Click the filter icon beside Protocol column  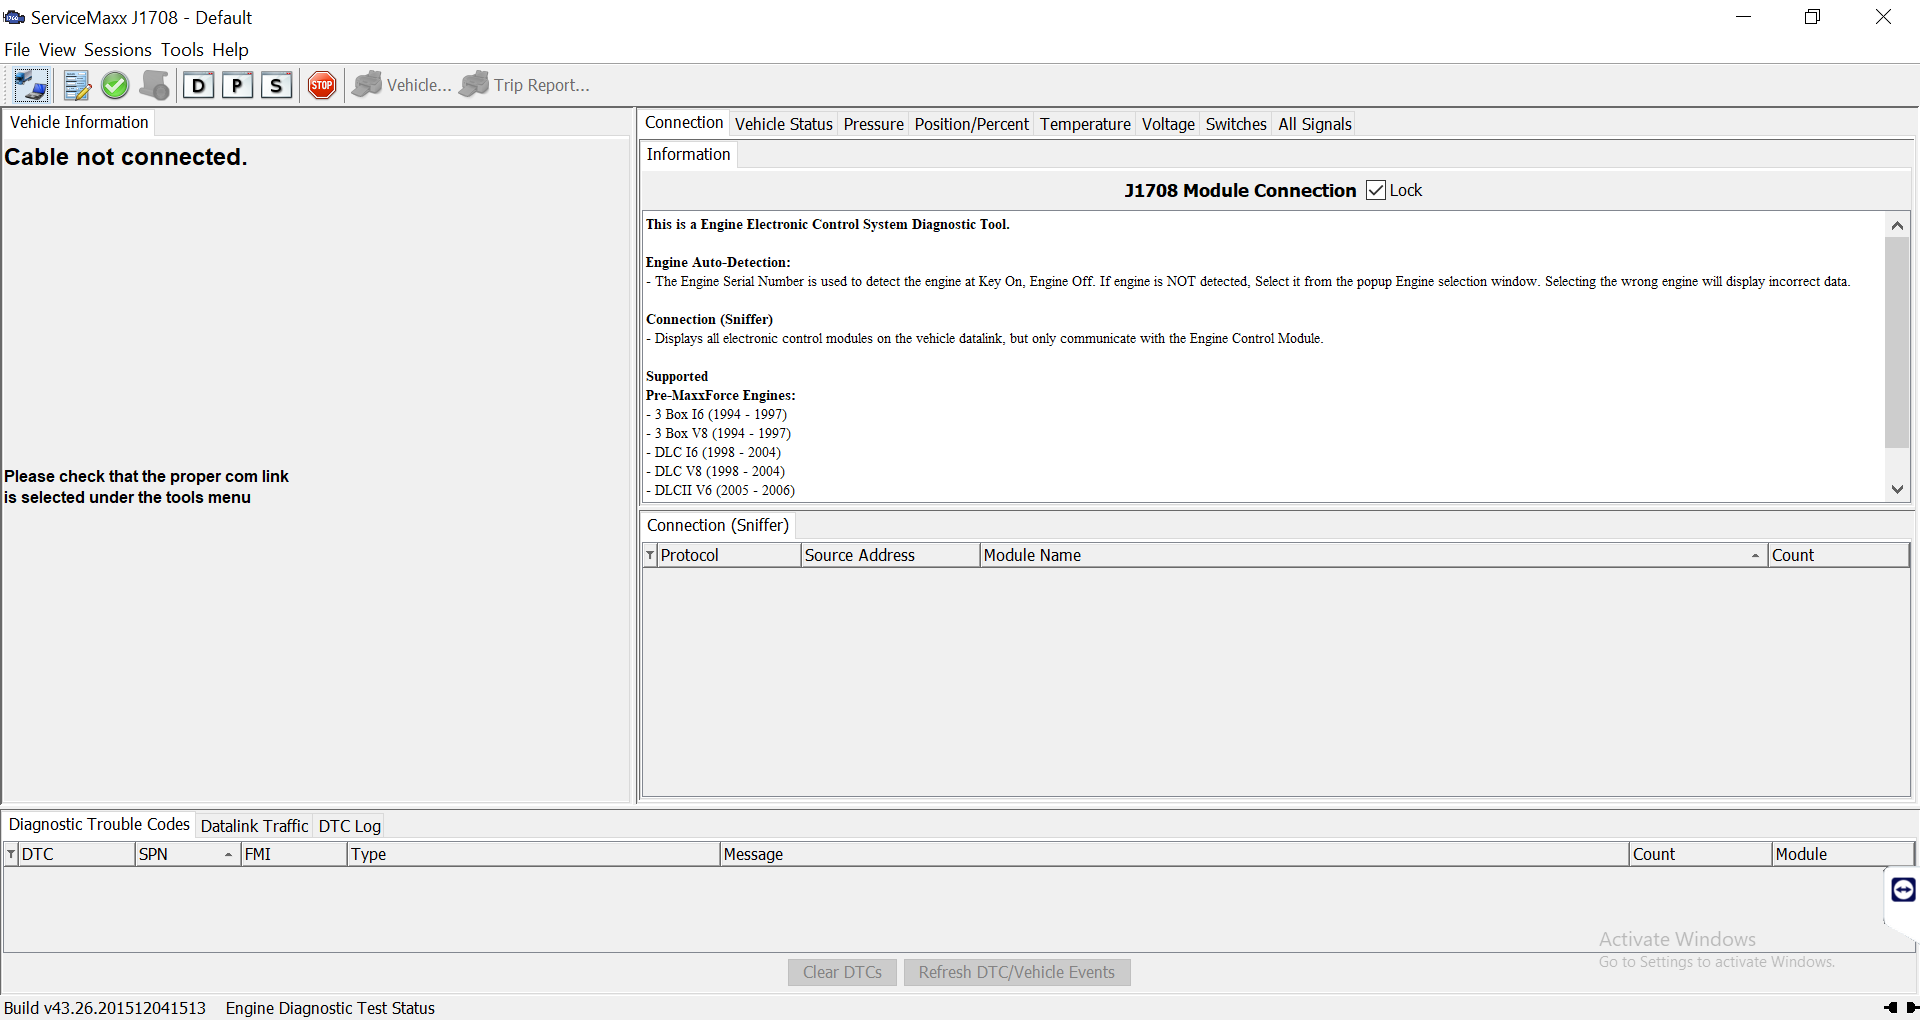pyautogui.click(x=650, y=555)
